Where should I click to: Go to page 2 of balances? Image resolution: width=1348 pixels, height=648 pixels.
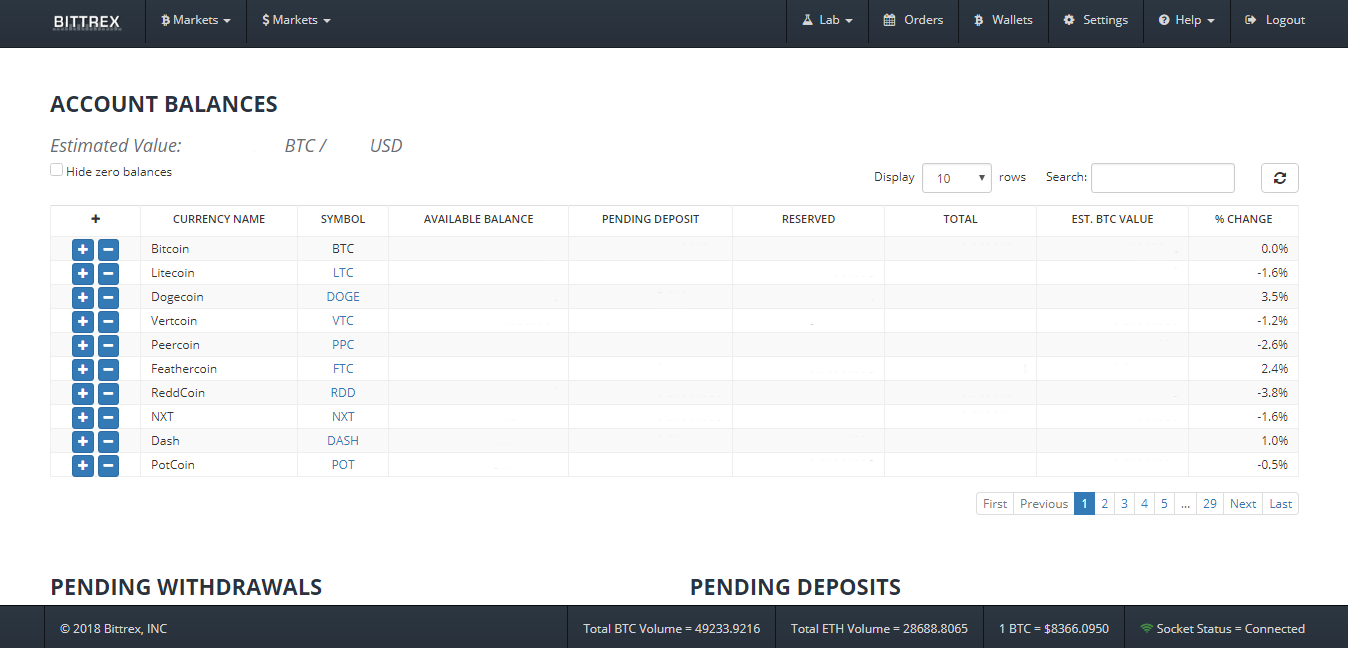coord(1104,504)
